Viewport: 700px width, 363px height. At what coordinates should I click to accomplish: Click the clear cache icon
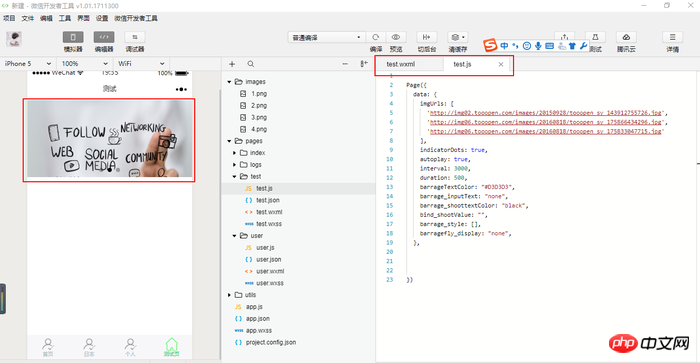pyautogui.click(x=458, y=37)
